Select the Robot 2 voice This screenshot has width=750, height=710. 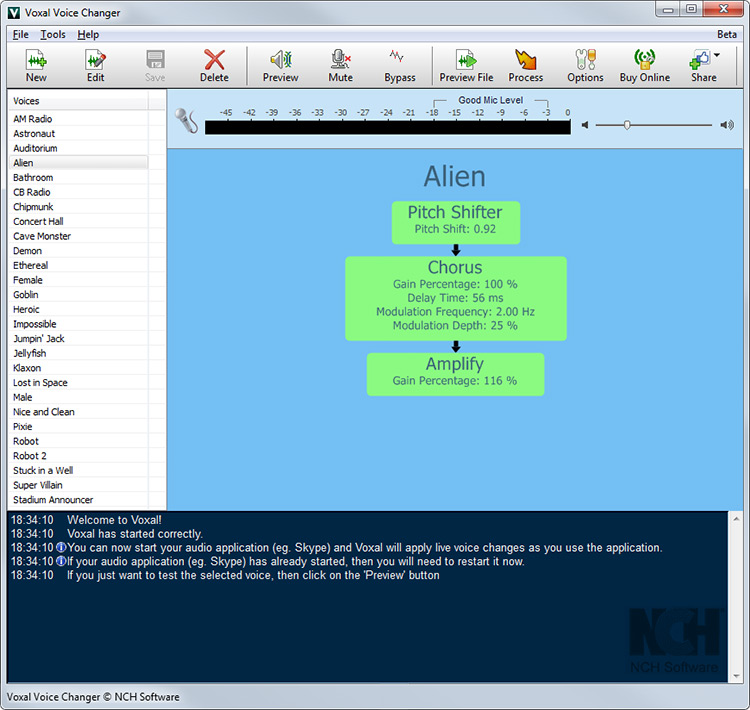point(78,456)
